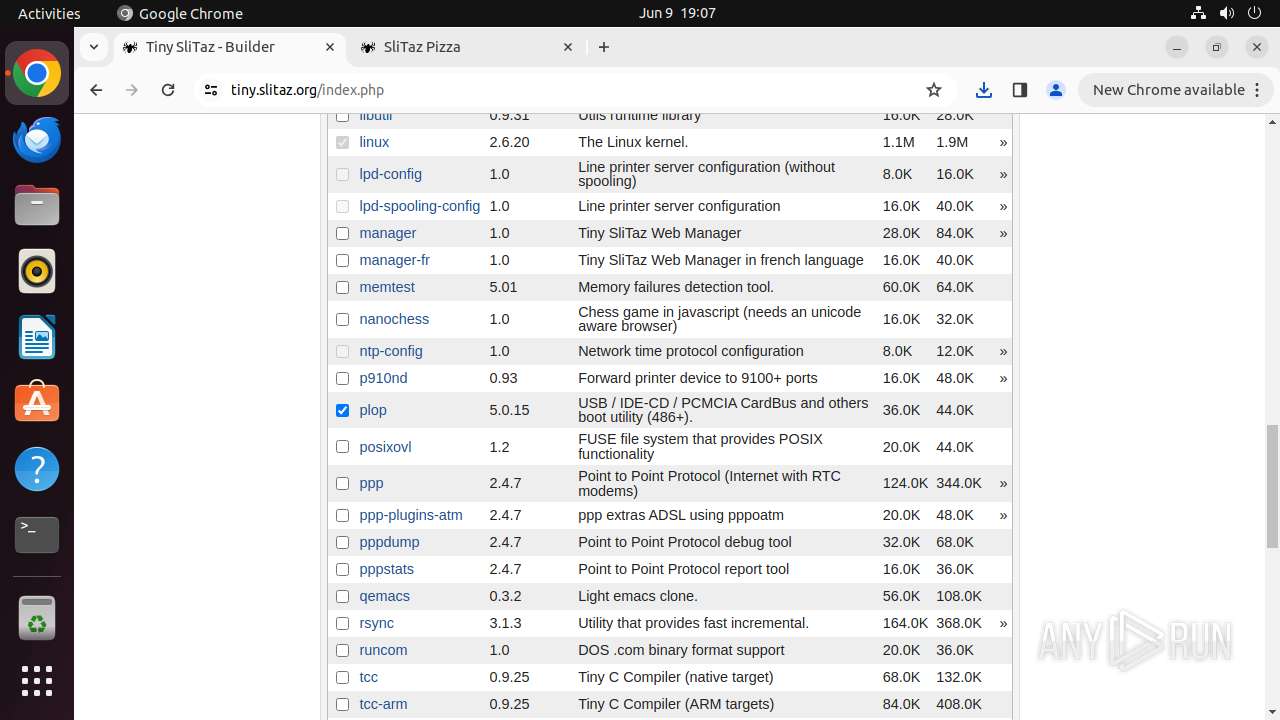The width and height of the screenshot is (1280, 720).
Task: Check the pppdump package checkbox
Action: [343, 542]
